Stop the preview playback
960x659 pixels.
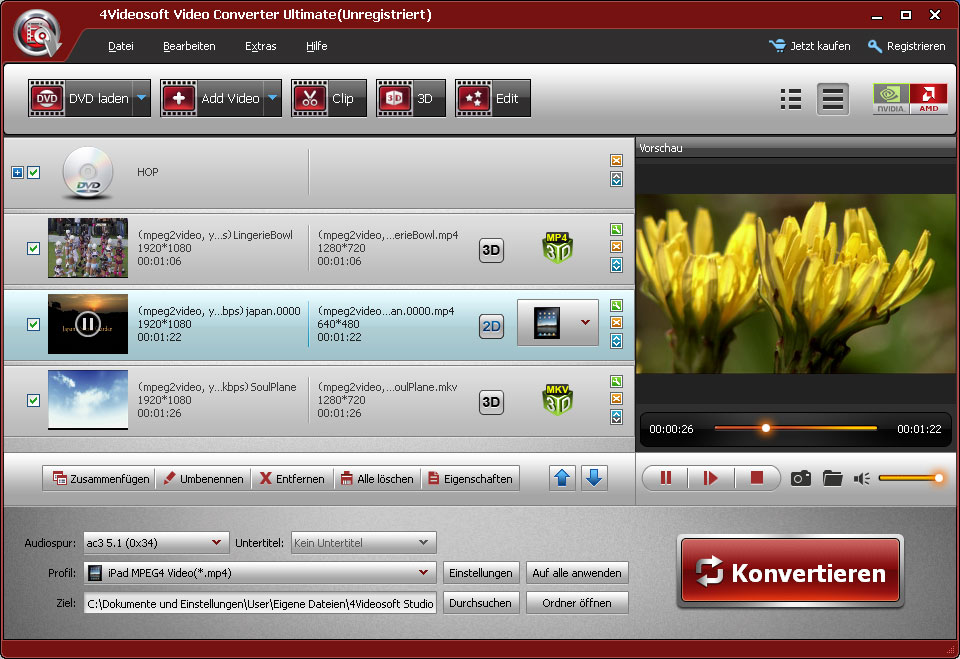pos(757,478)
